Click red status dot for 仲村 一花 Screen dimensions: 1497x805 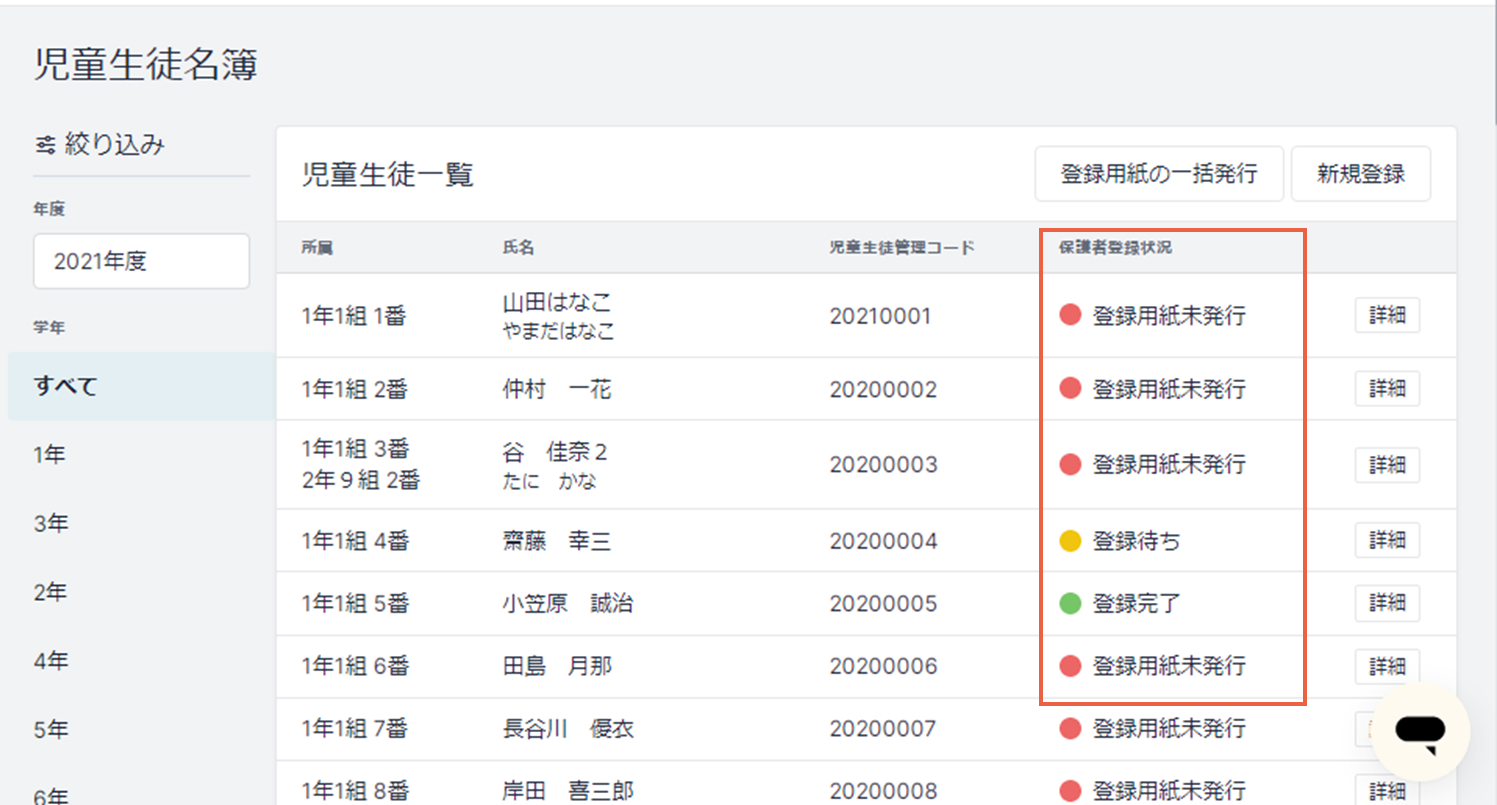click(1070, 388)
